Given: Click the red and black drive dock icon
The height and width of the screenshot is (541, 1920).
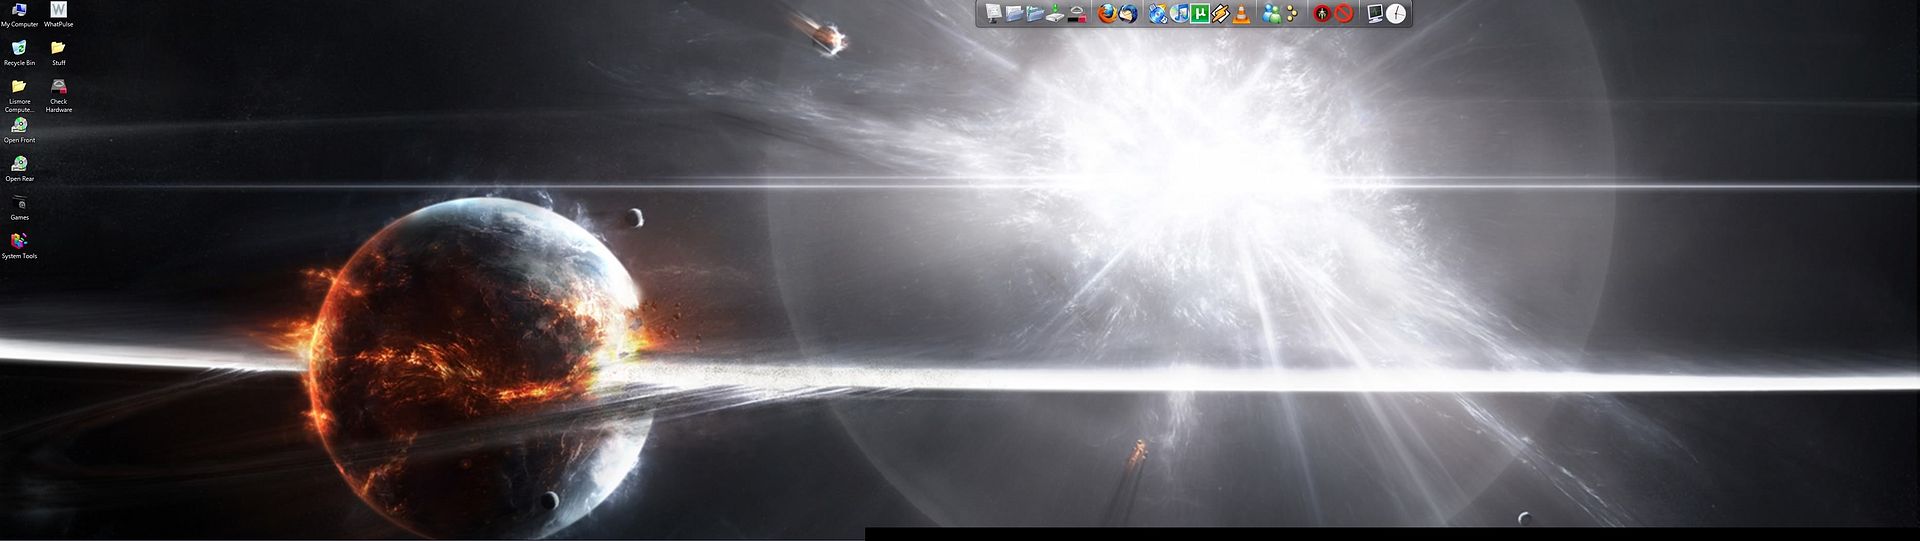Looking at the screenshot, I should pos(1077,13).
